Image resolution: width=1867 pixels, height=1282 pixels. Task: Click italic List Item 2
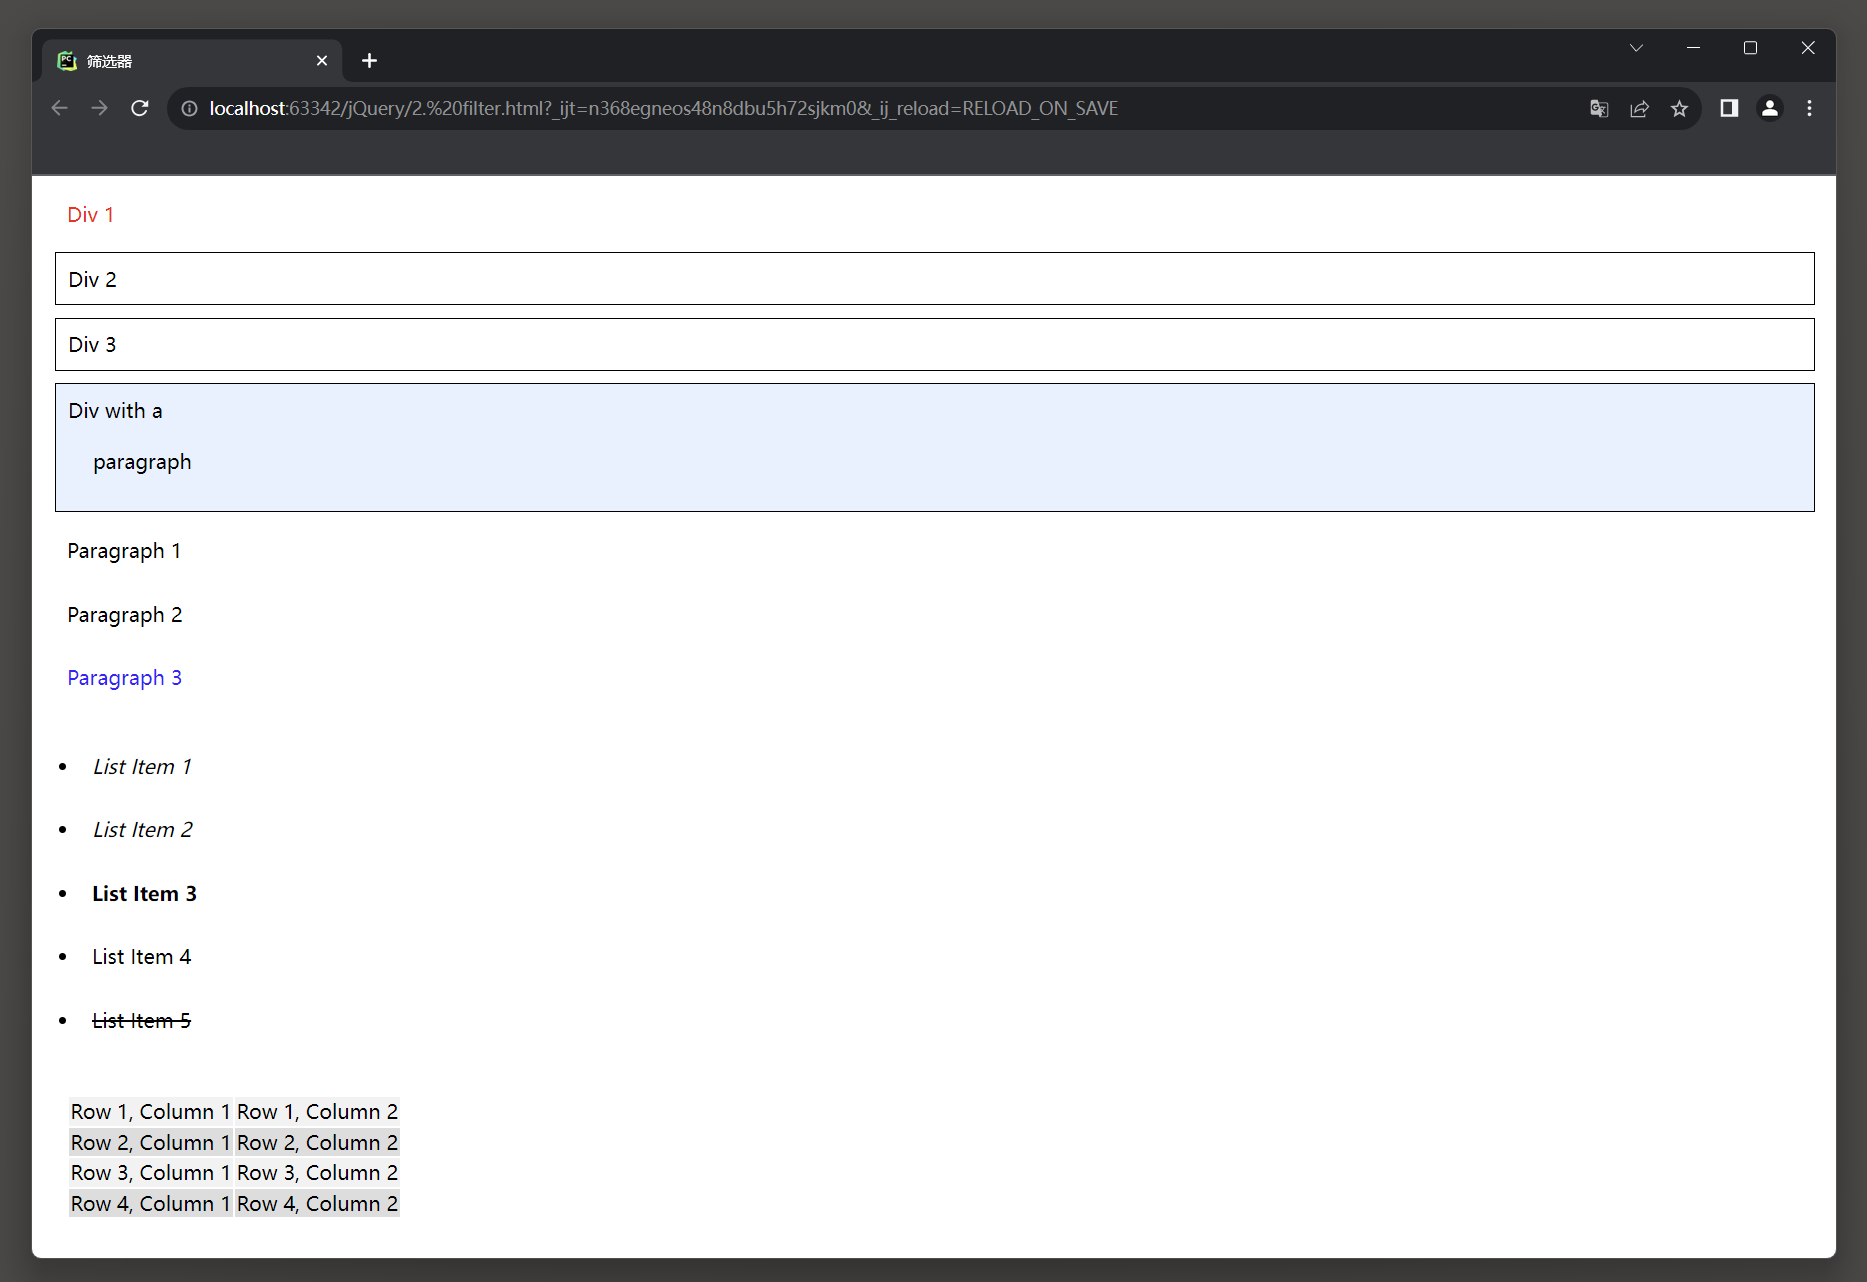[x=143, y=830]
